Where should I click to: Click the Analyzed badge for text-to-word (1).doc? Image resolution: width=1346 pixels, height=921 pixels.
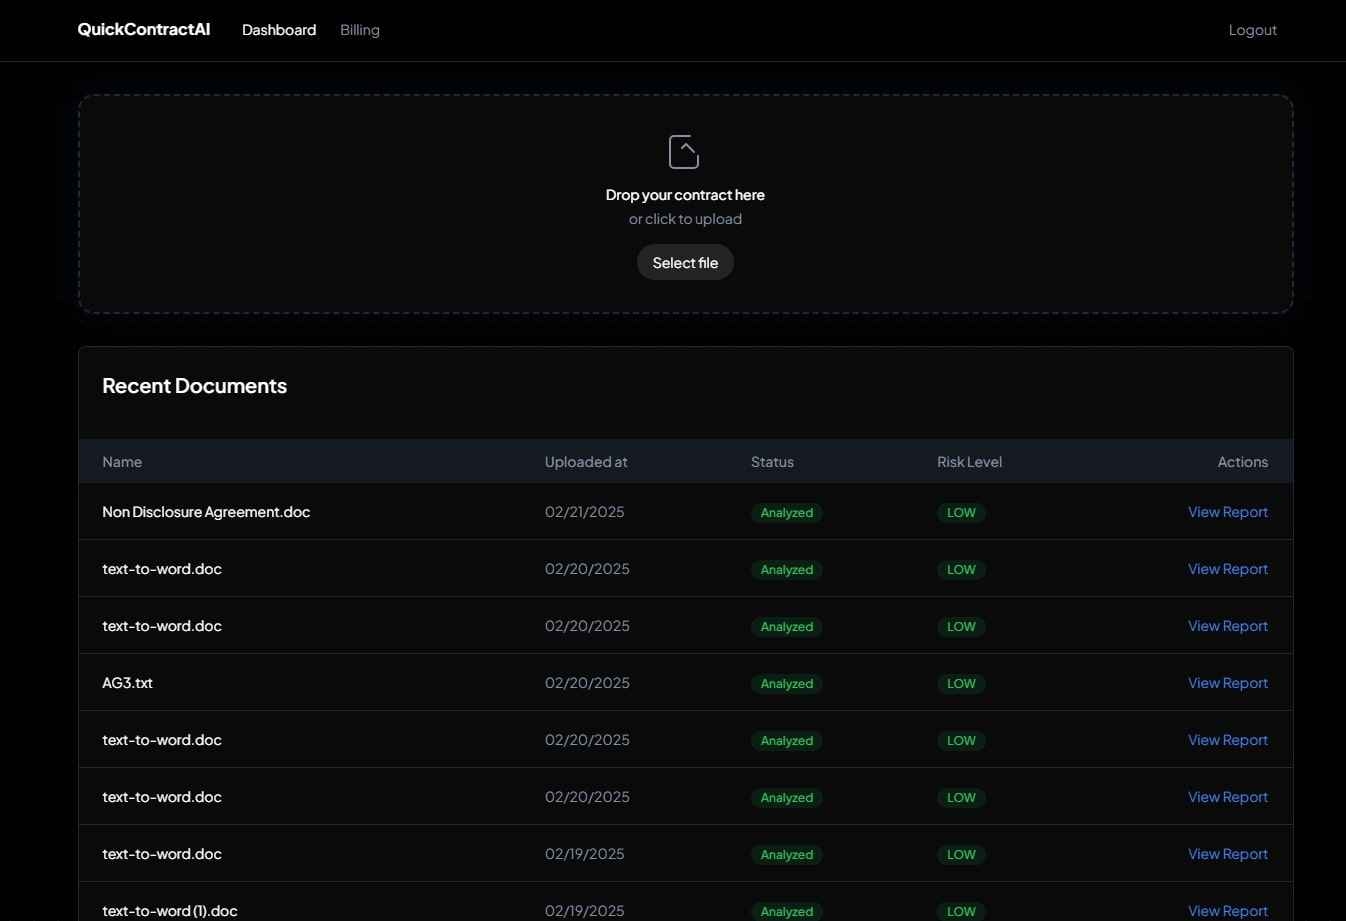point(787,912)
